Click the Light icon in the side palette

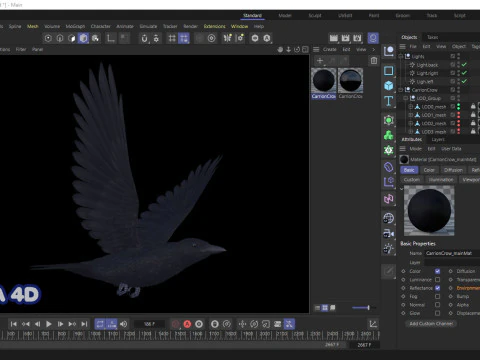click(x=389, y=248)
